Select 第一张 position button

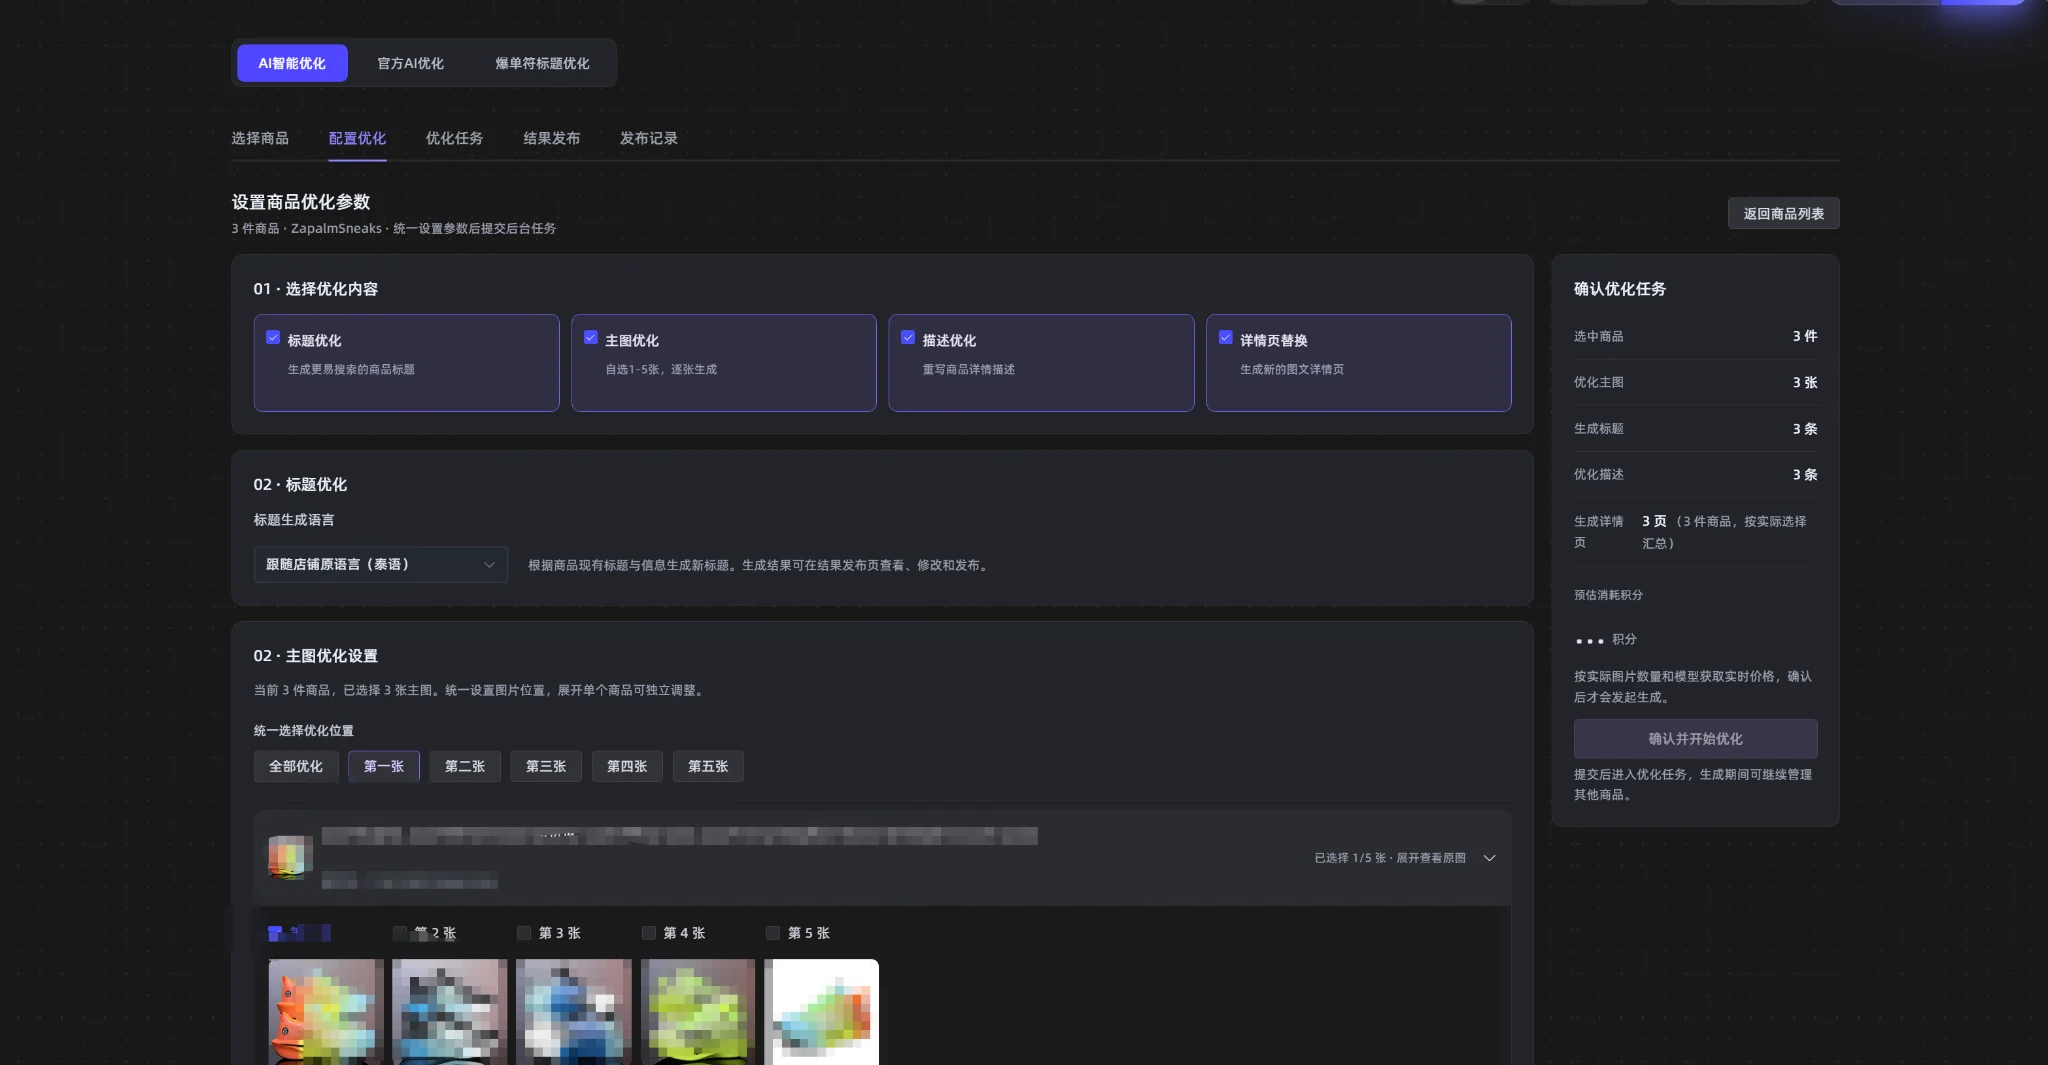(x=384, y=766)
